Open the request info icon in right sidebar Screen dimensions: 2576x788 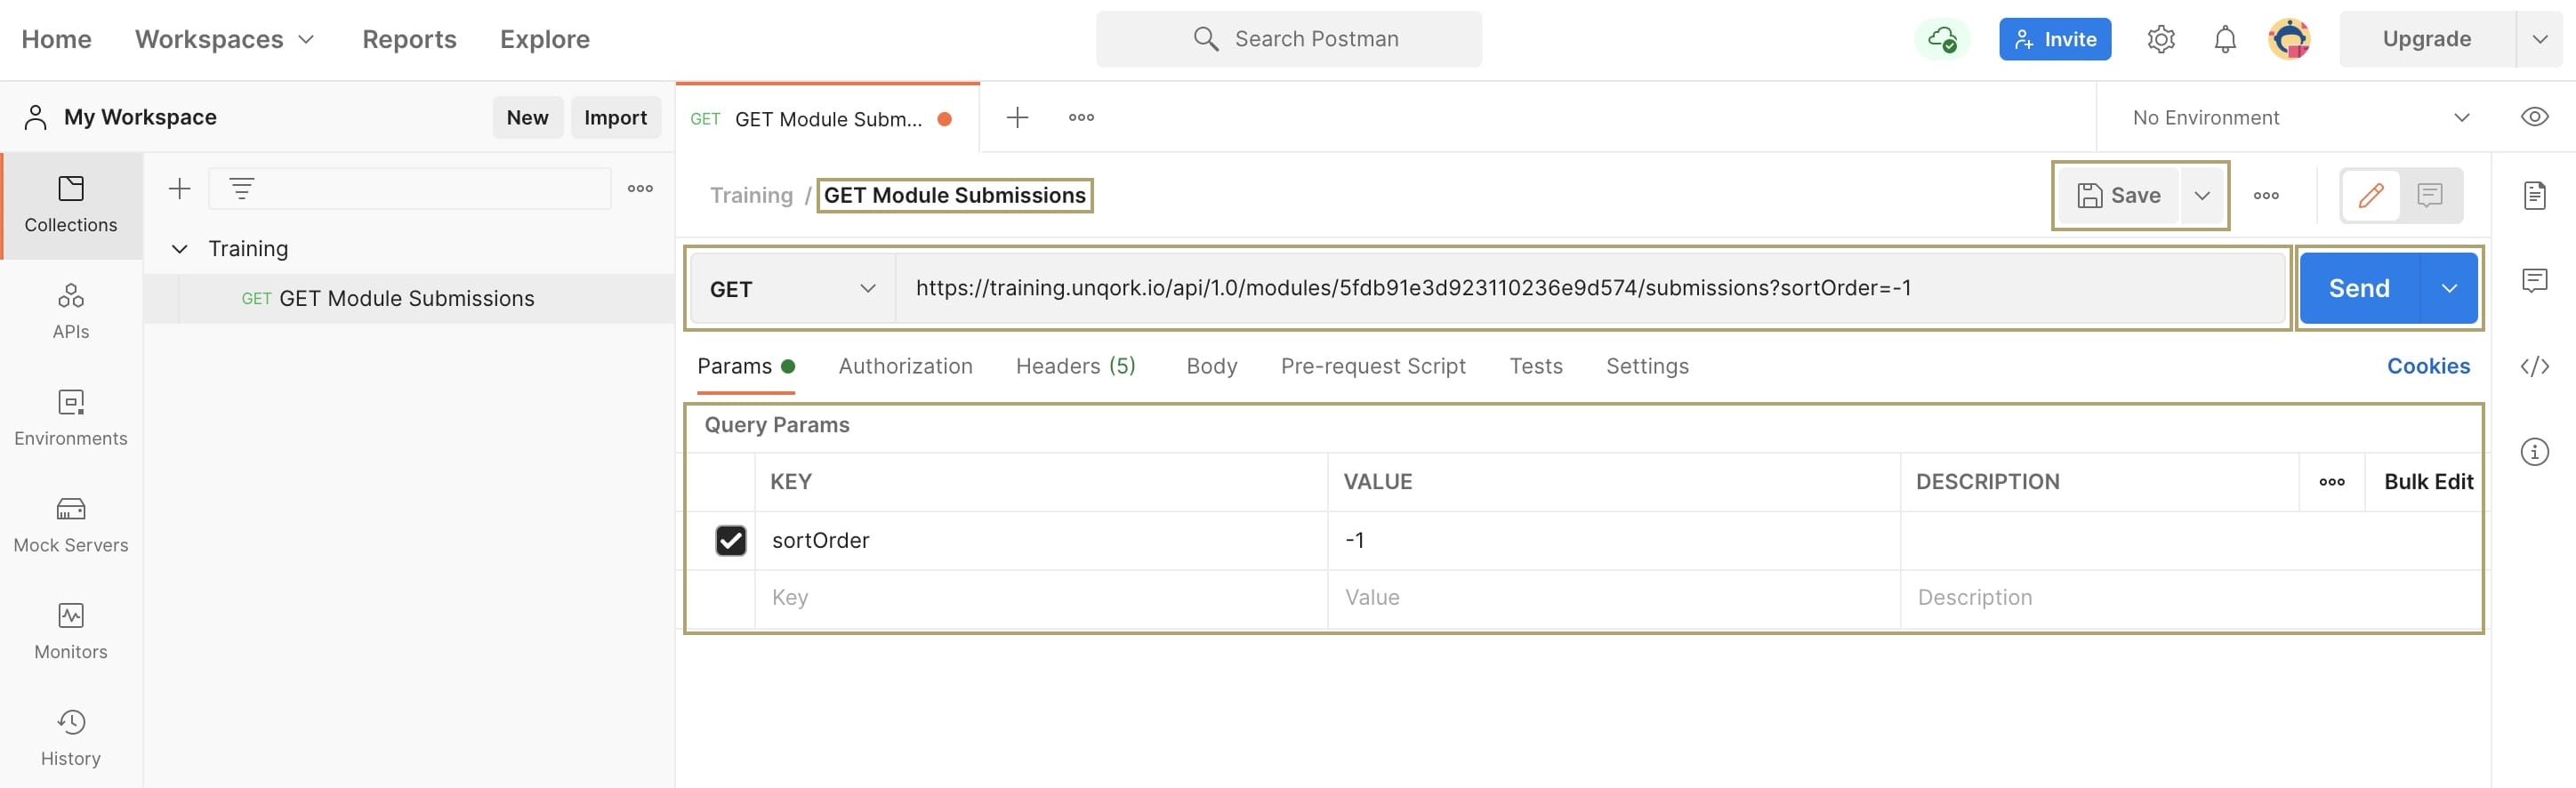coord(2534,451)
